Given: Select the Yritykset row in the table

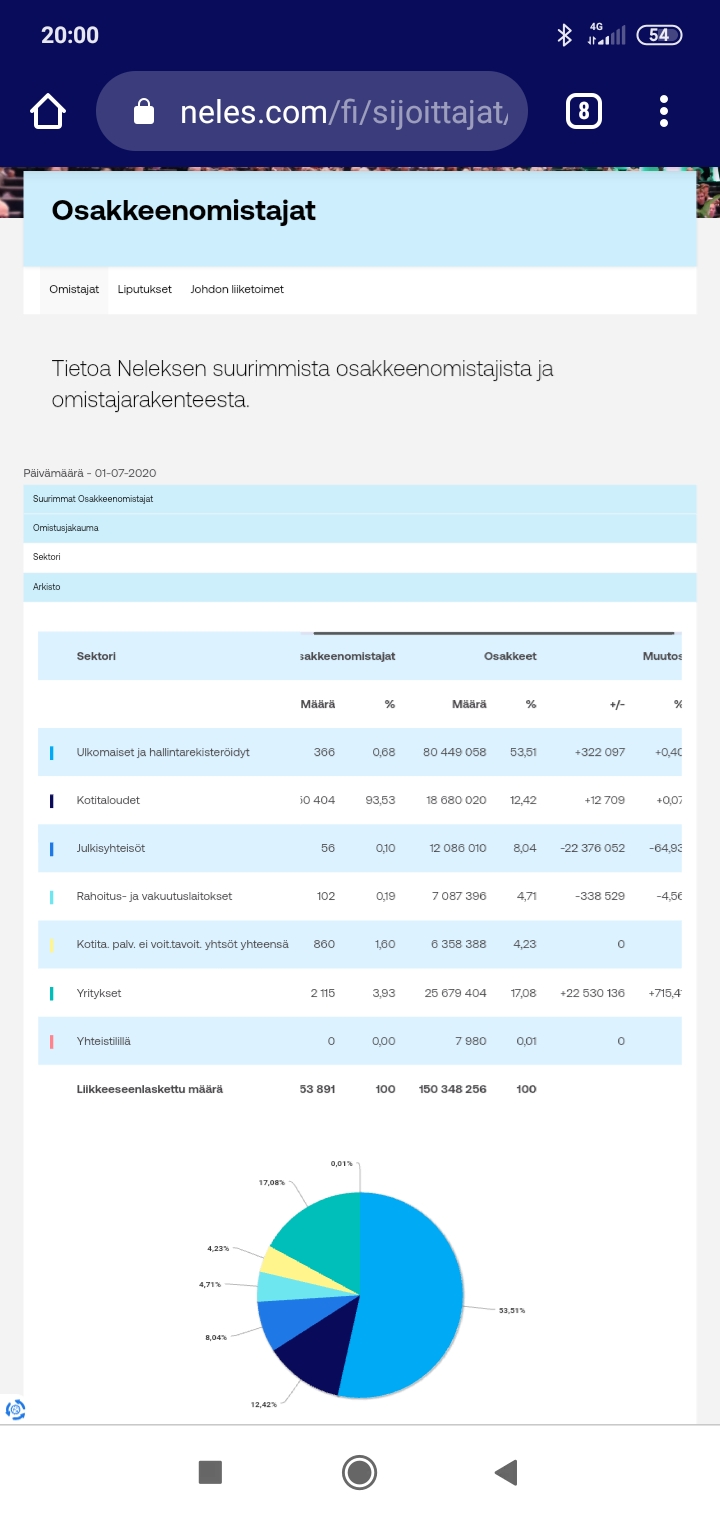Looking at the screenshot, I should tap(359, 993).
